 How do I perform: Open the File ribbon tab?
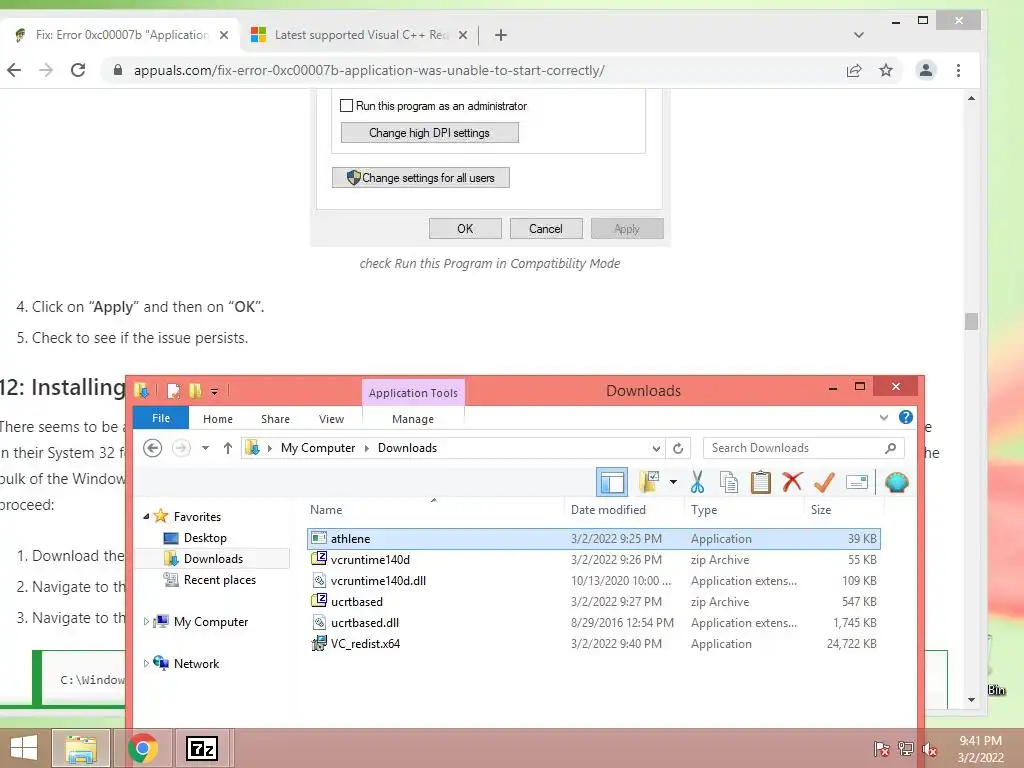(x=161, y=418)
